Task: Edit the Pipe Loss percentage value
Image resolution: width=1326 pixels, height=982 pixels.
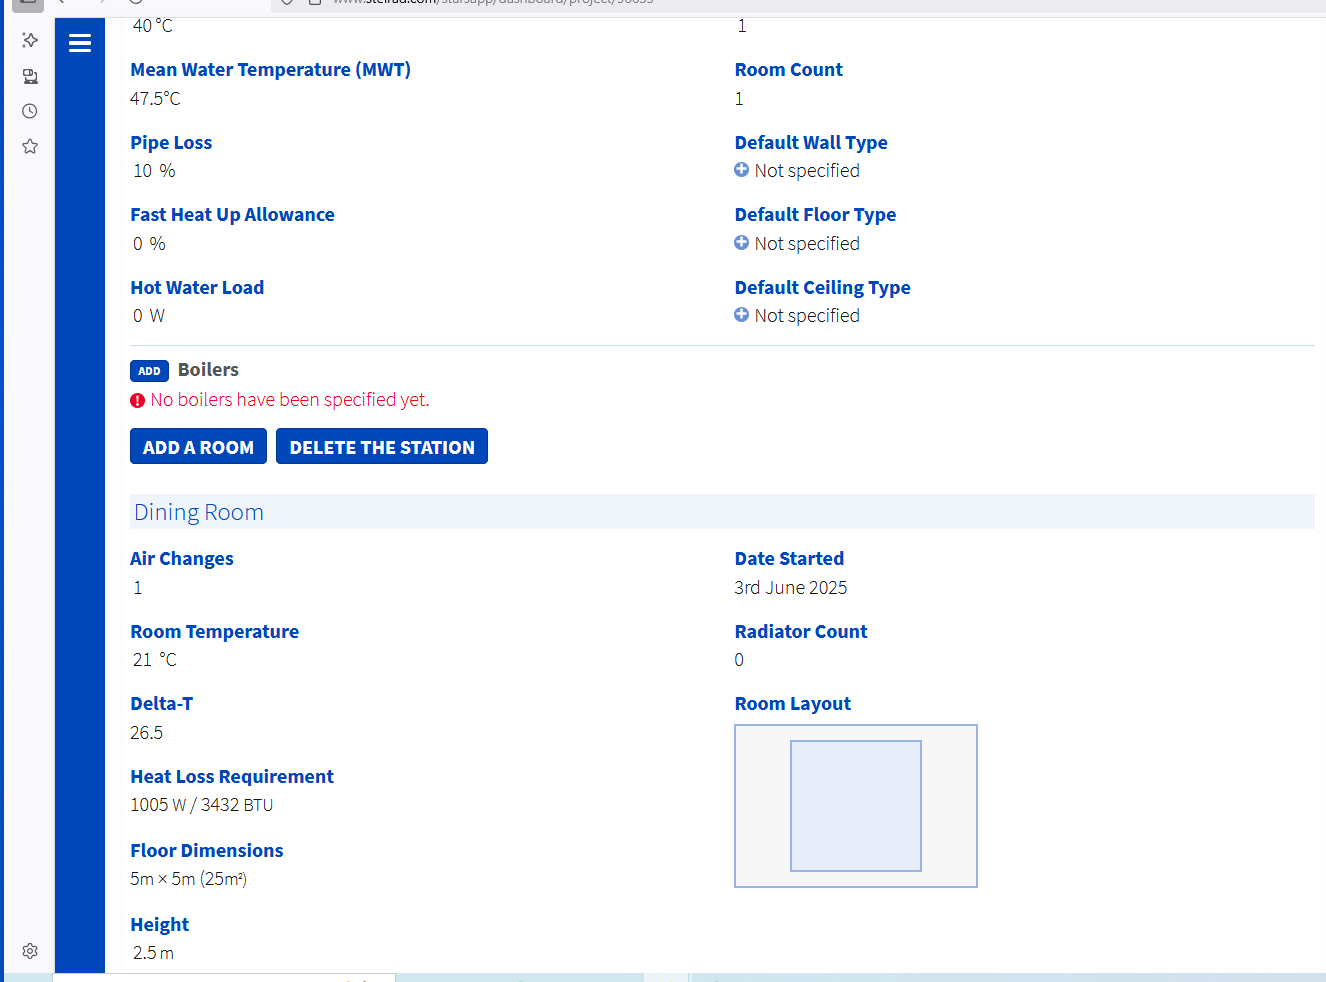Action: pos(154,171)
